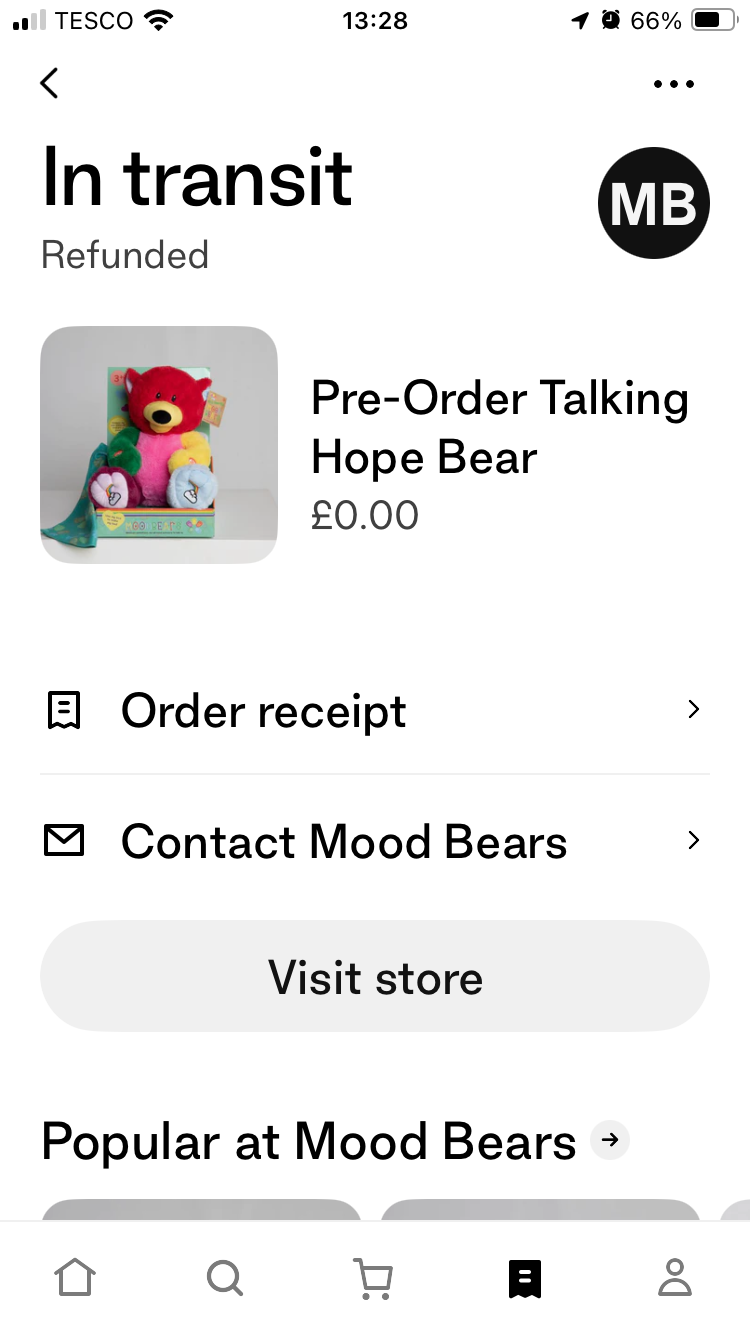
Task: Select the Orders tab in bottom bar
Action: (x=524, y=1278)
